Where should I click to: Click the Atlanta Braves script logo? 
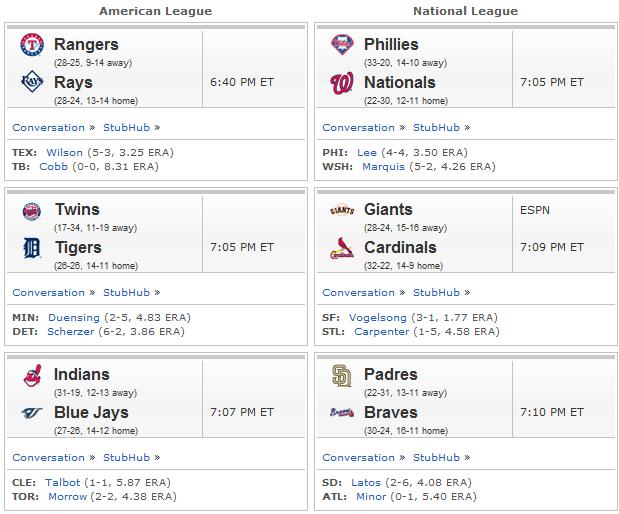[342, 413]
